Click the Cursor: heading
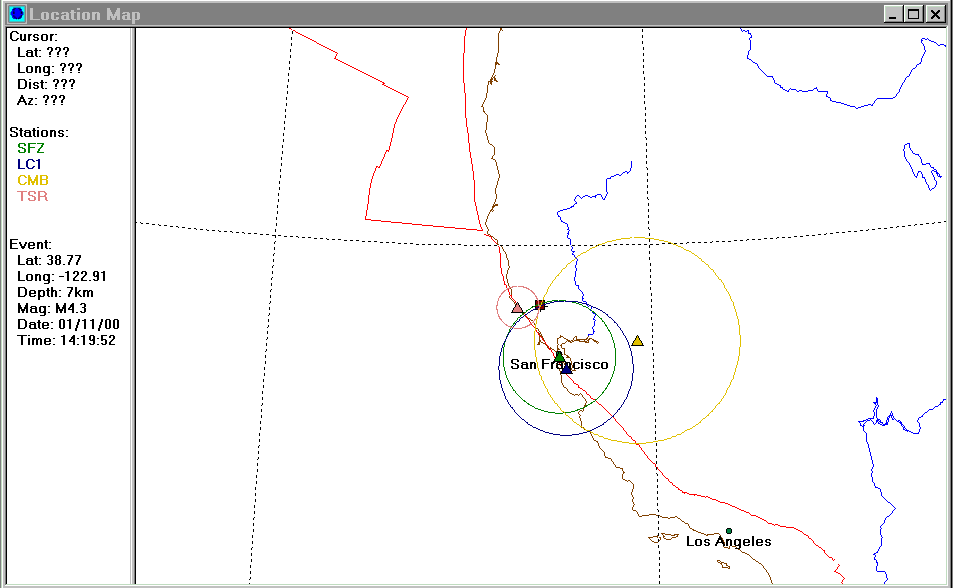This screenshot has height=588, width=953. tap(33, 36)
